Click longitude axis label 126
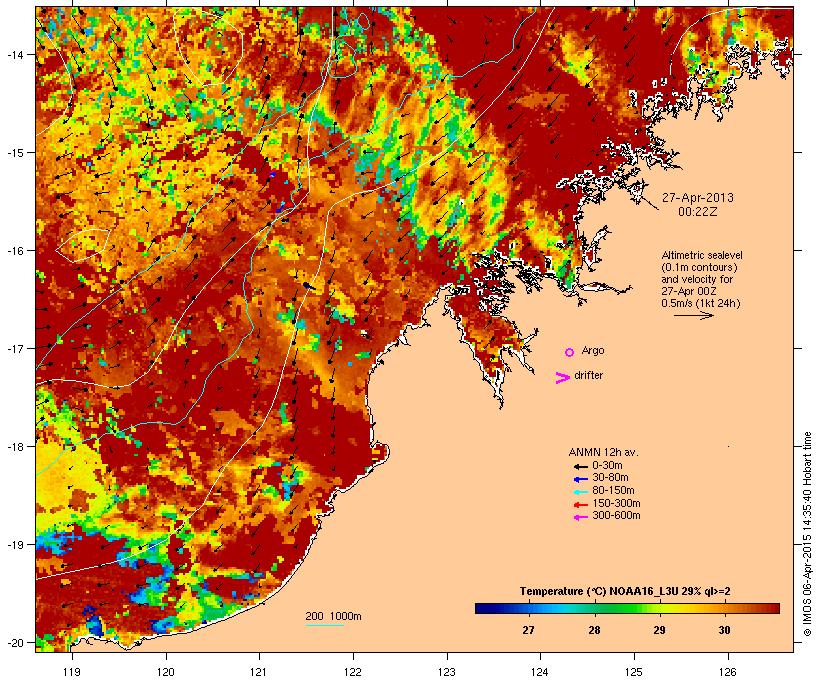This screenshot has height=680, width=820. [728, 672]
